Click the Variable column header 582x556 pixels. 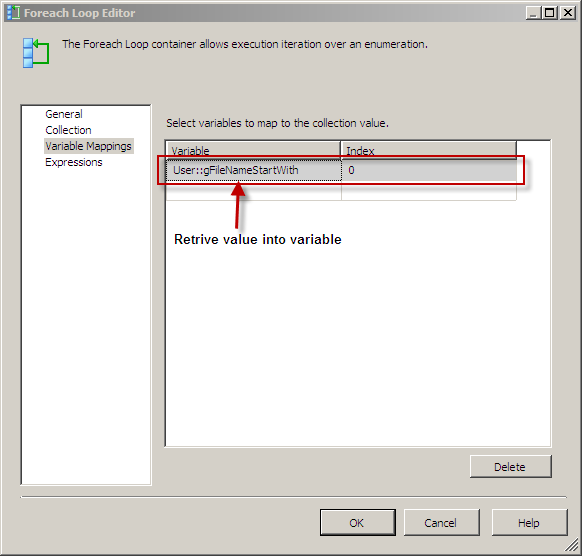[253, 150]
